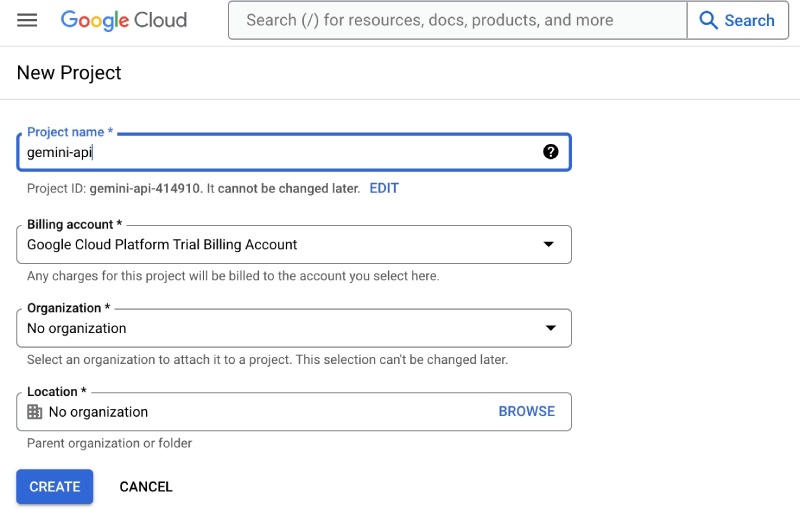This screenshot has width=800, height=528.
Task: Focus the resources search input field
Action: click(458, 20)
